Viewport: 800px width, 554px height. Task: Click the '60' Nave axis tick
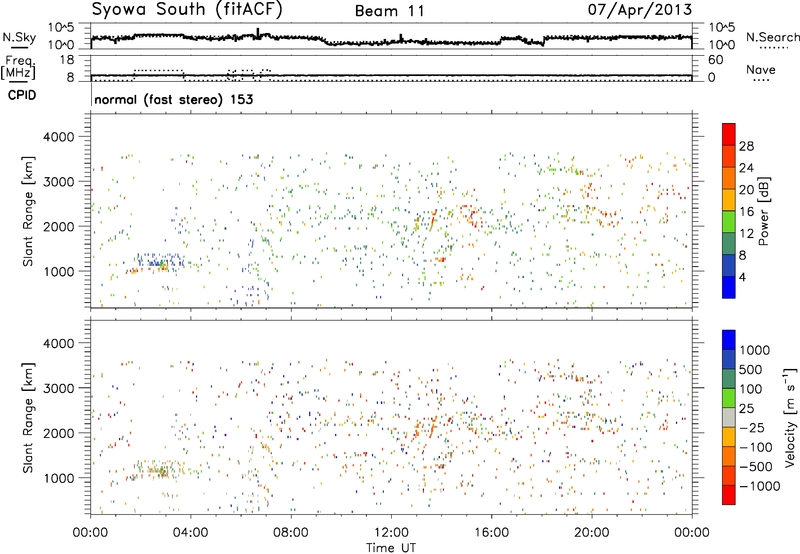(x=716, y=60)
